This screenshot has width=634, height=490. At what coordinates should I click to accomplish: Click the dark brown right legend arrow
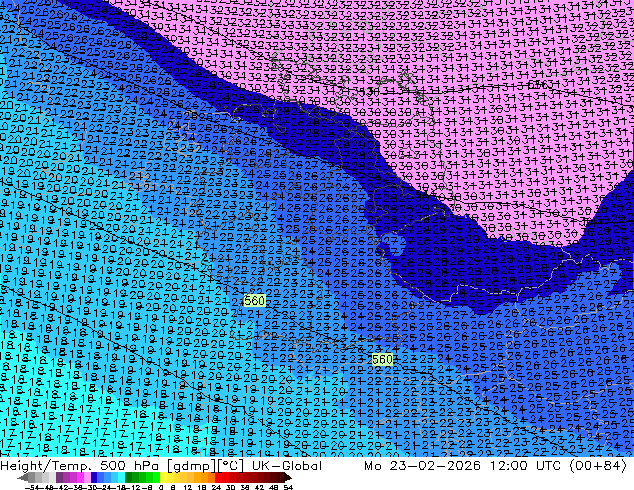click(x=287, y=478)
